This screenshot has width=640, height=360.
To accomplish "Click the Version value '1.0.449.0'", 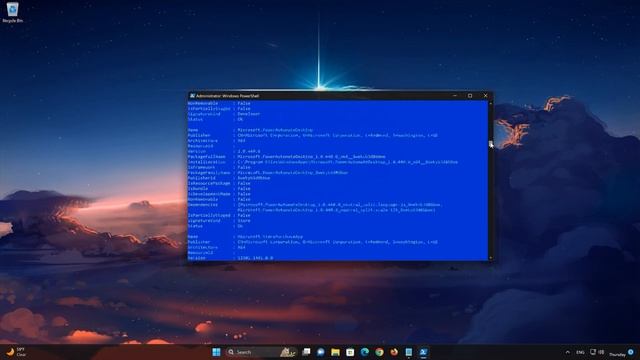I will 249,151.
